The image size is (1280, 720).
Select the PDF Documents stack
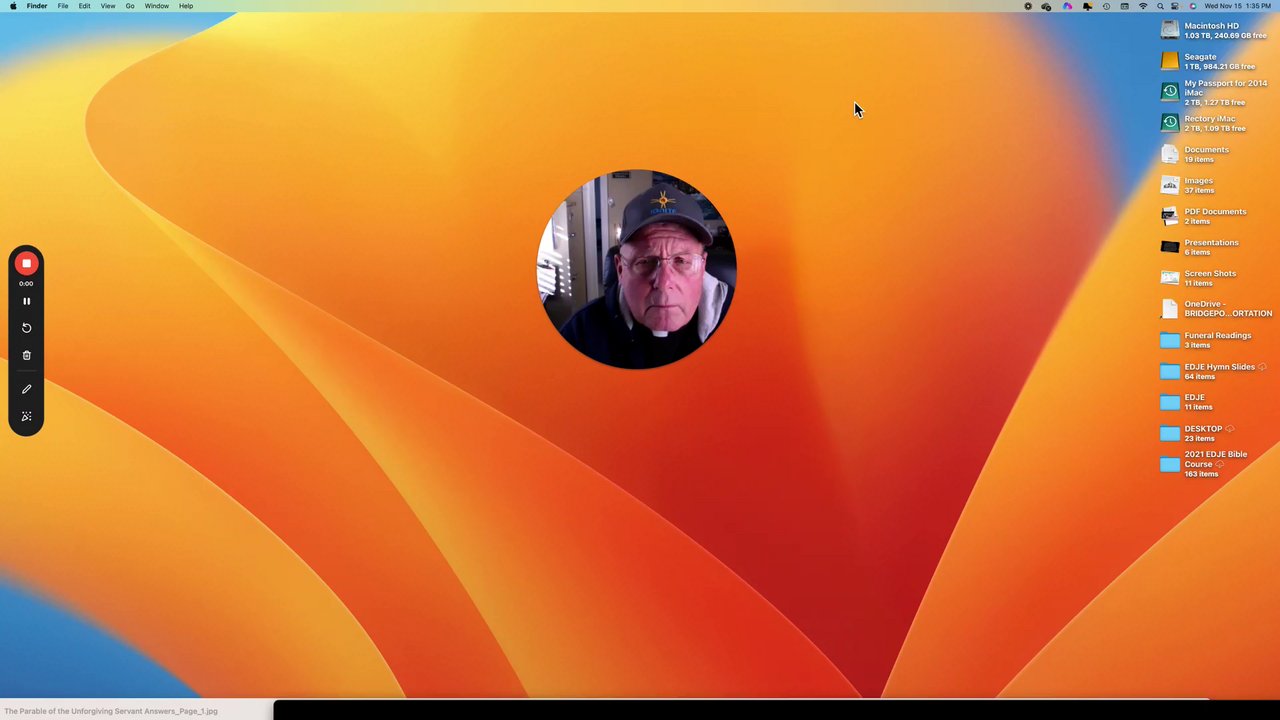click(1169, 216)
